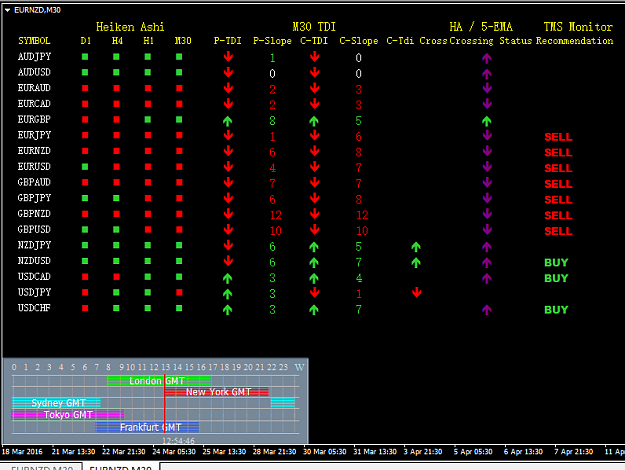The width and height of the screenshot is (625, 470).
Task: Click the SELL recommendation for EURJPY
Action: pyautogui.click(x=558, y=137)
